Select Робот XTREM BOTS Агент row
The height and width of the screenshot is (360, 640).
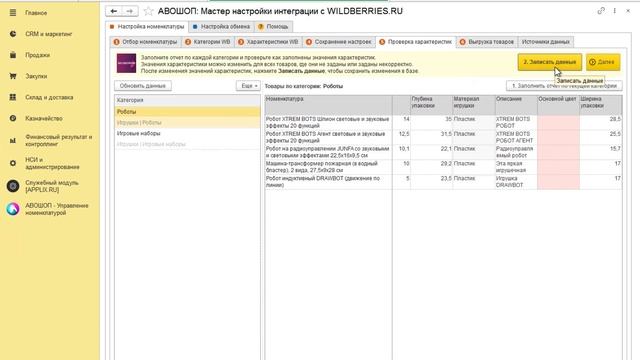tap(328, 137)
